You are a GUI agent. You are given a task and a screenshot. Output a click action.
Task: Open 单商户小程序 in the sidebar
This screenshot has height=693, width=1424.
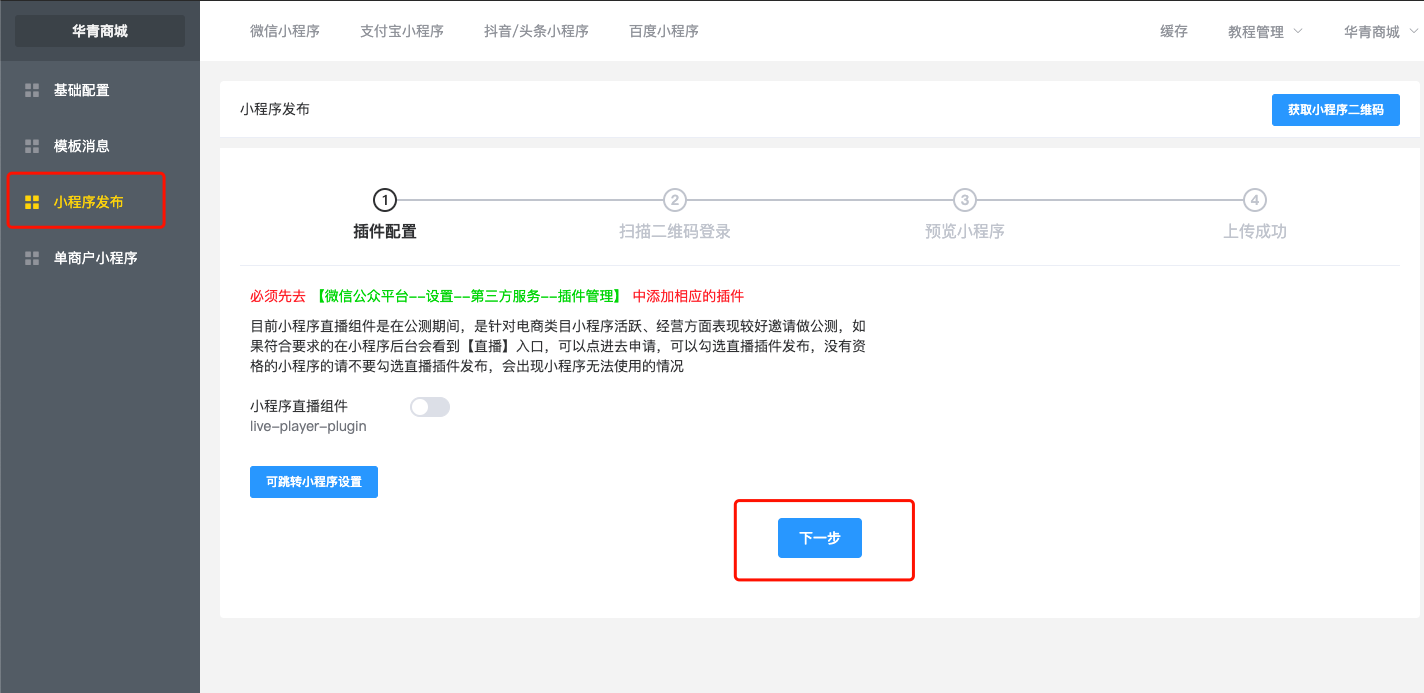100,258
